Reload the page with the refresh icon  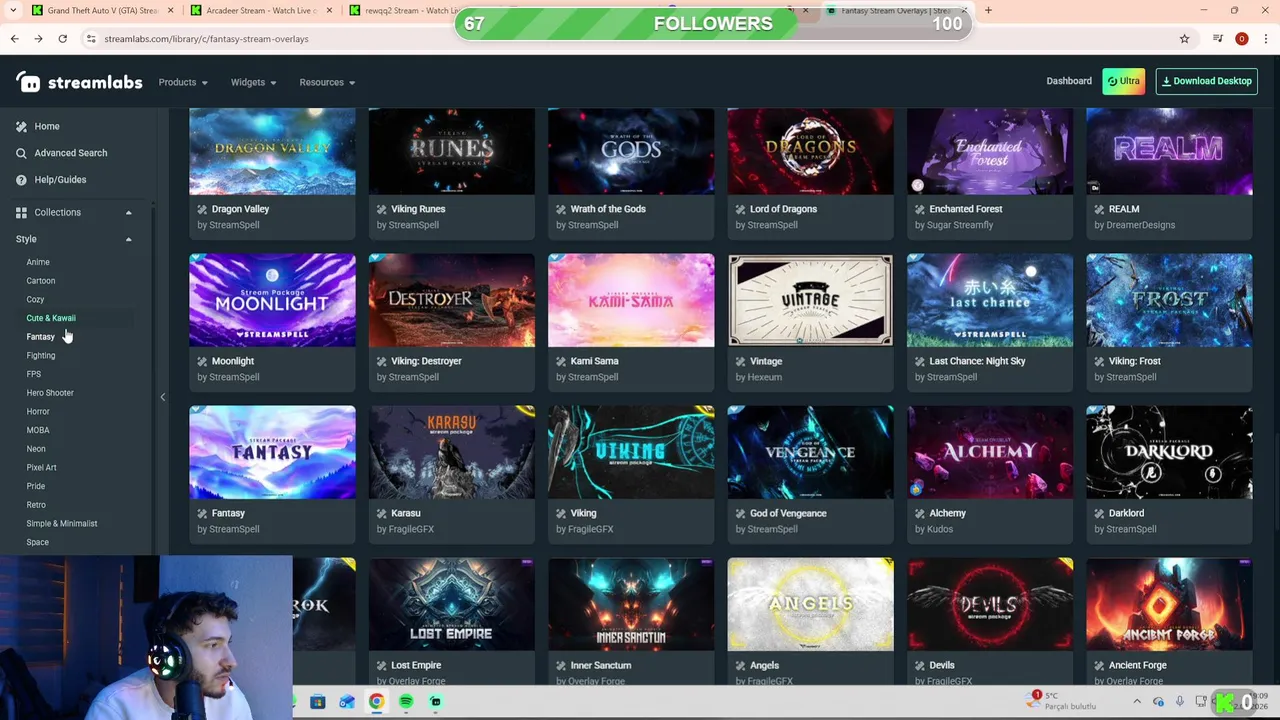point(62,39)
